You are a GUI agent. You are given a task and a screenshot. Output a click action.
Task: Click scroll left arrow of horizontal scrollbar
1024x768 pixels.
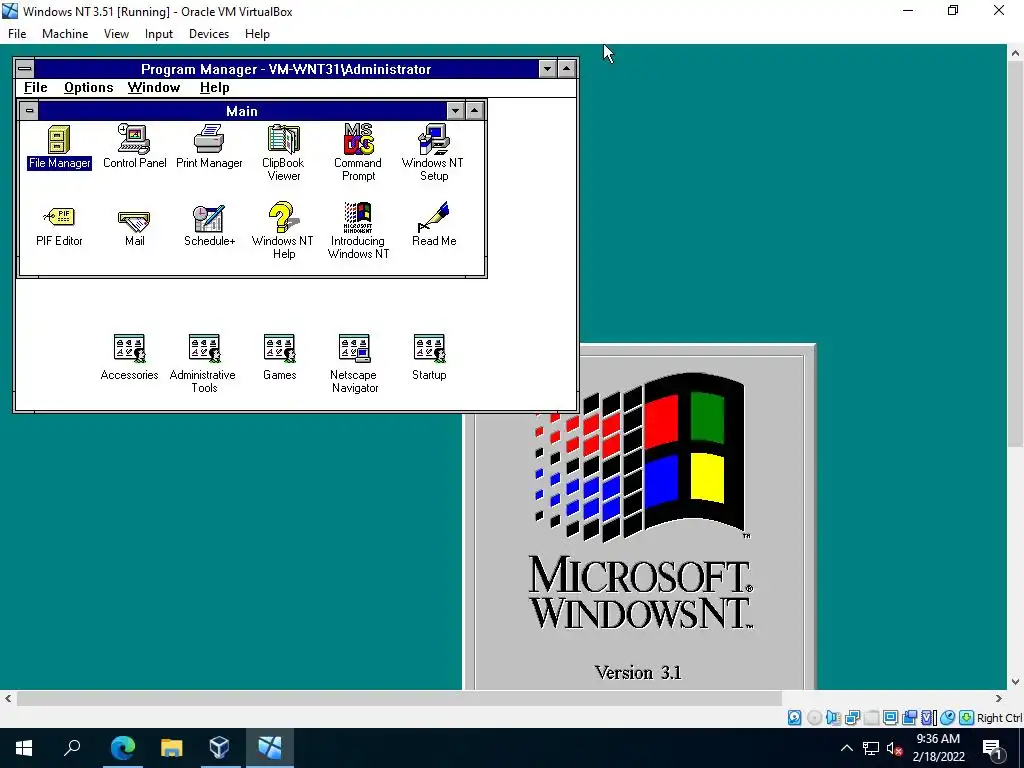pos(8,699)
